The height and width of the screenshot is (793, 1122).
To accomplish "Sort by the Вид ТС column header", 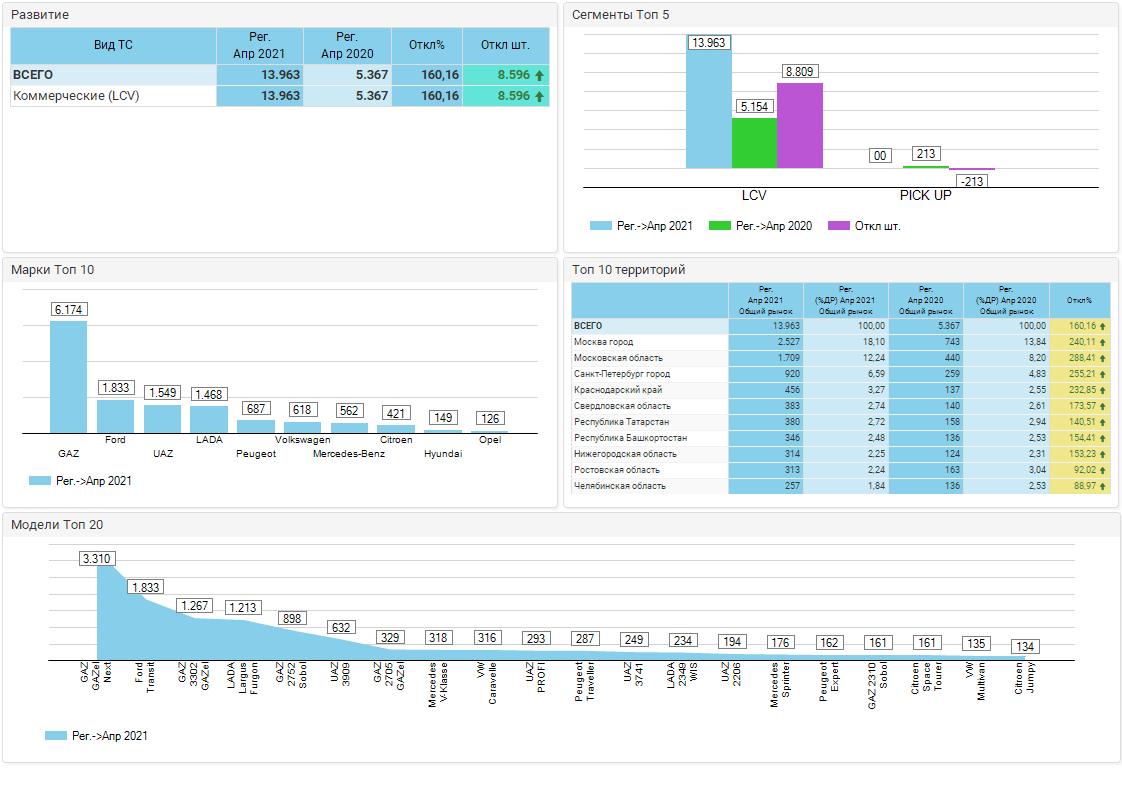I will [x=113, y=45].
